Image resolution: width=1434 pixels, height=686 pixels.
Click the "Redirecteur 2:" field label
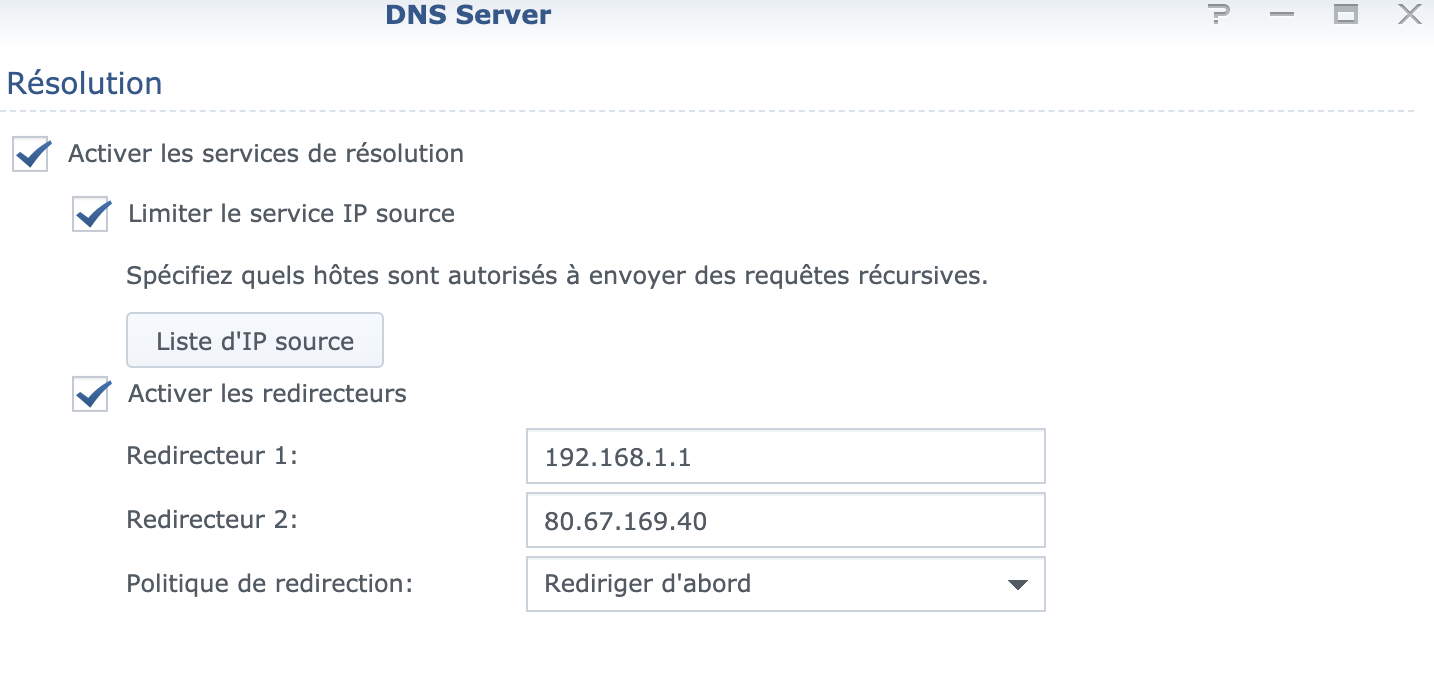click(212, 519)
